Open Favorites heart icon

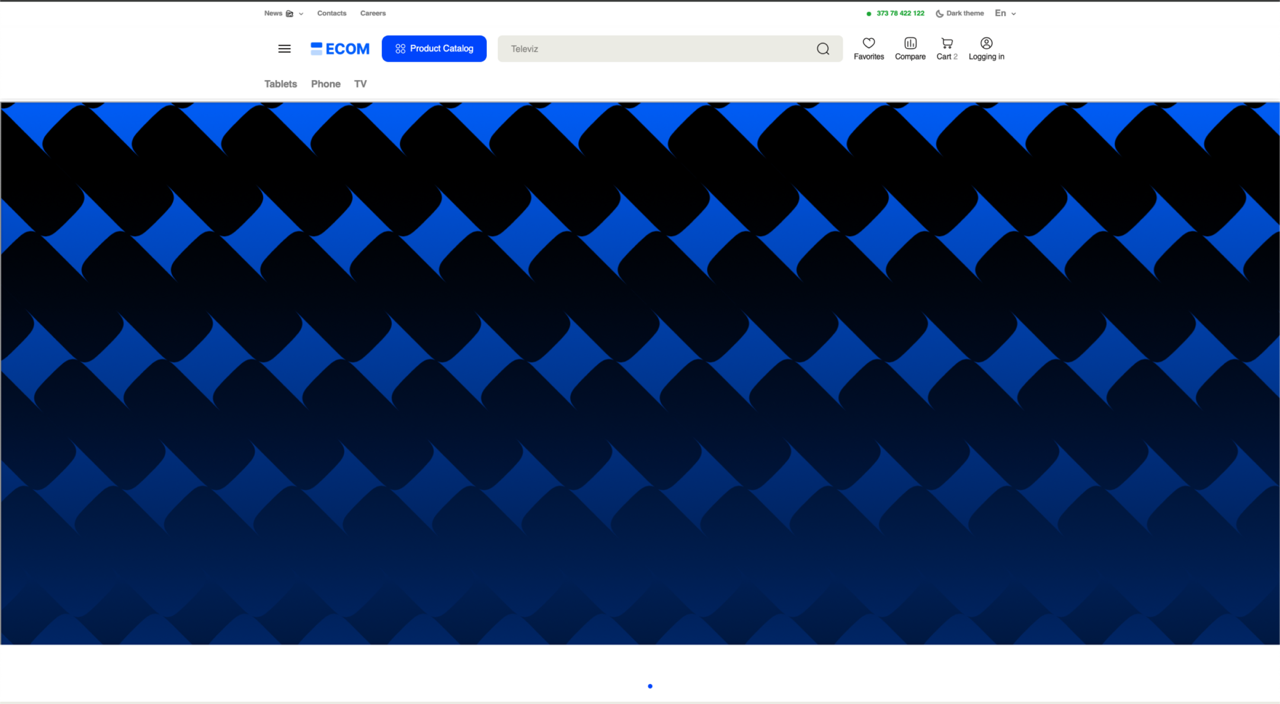[x=869, y=43]
